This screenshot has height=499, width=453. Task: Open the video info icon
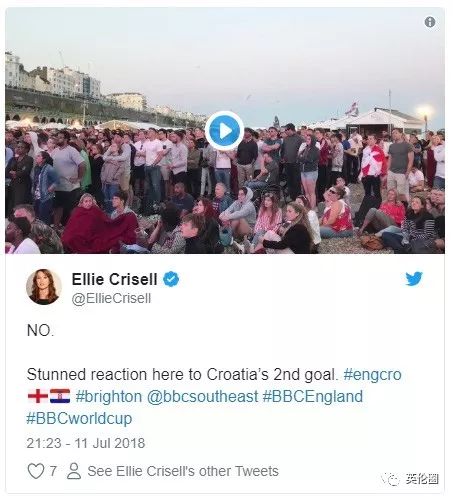(x=430, y=22)
